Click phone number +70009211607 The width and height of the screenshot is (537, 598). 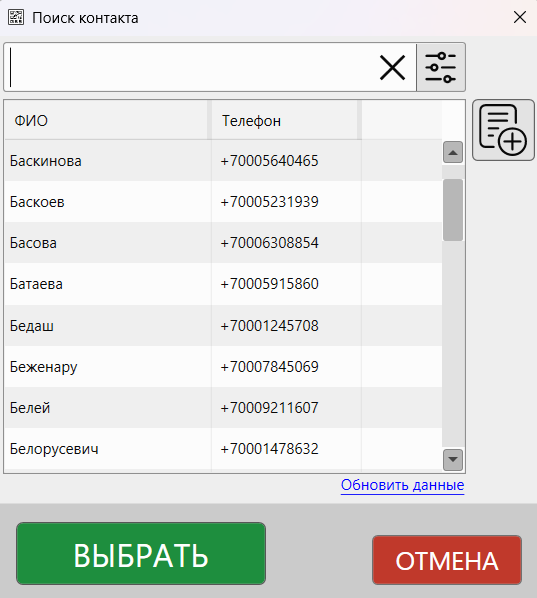[x=269, y=408]
